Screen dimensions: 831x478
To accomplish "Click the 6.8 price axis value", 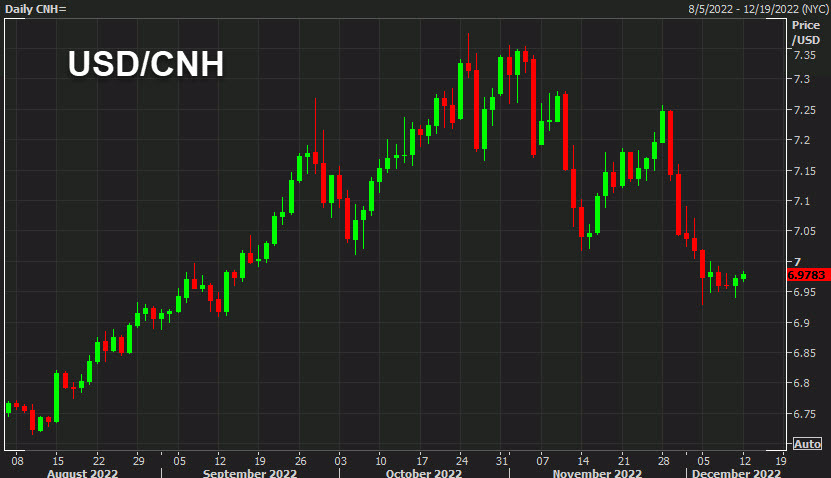I will tap(802, 383).
